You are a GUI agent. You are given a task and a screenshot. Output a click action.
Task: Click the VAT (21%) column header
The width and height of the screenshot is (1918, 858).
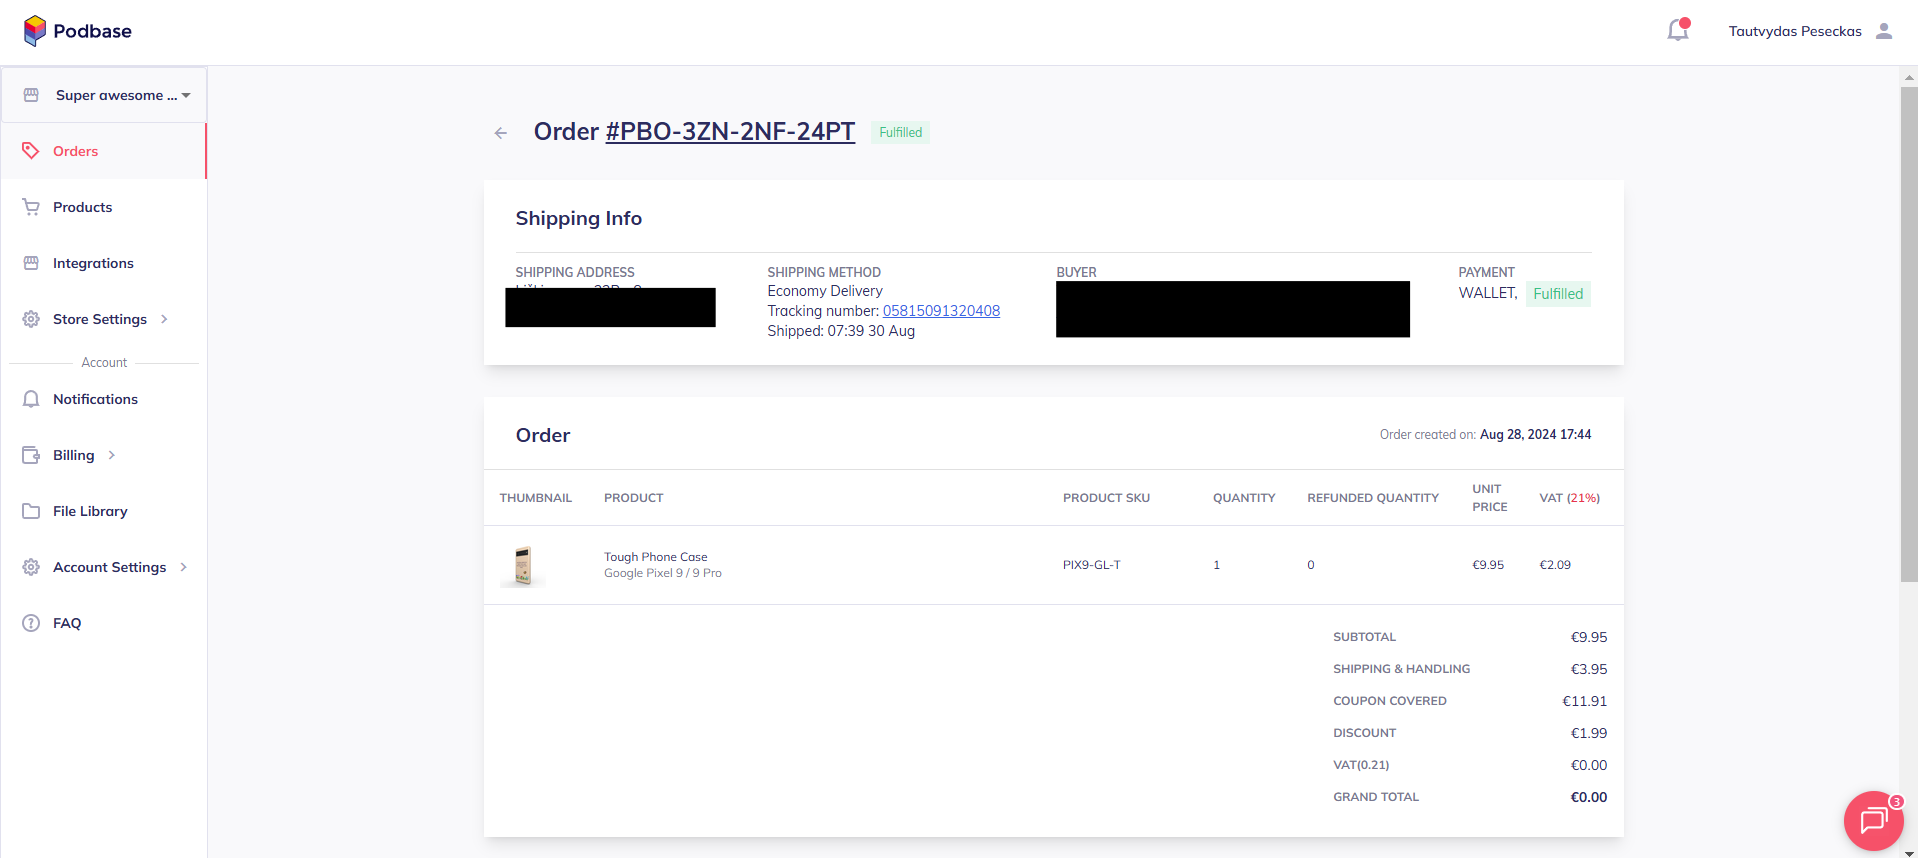pos(1569,498)
